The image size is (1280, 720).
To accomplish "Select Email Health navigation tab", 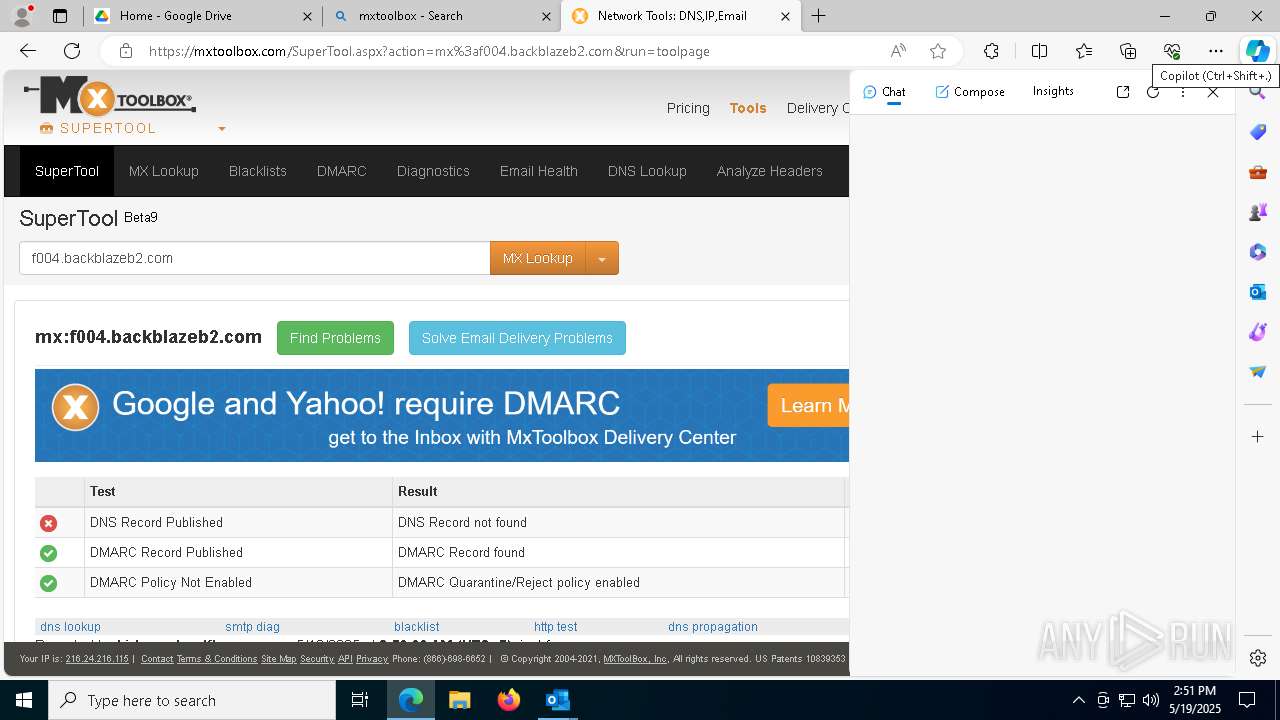I will point(539,171).
